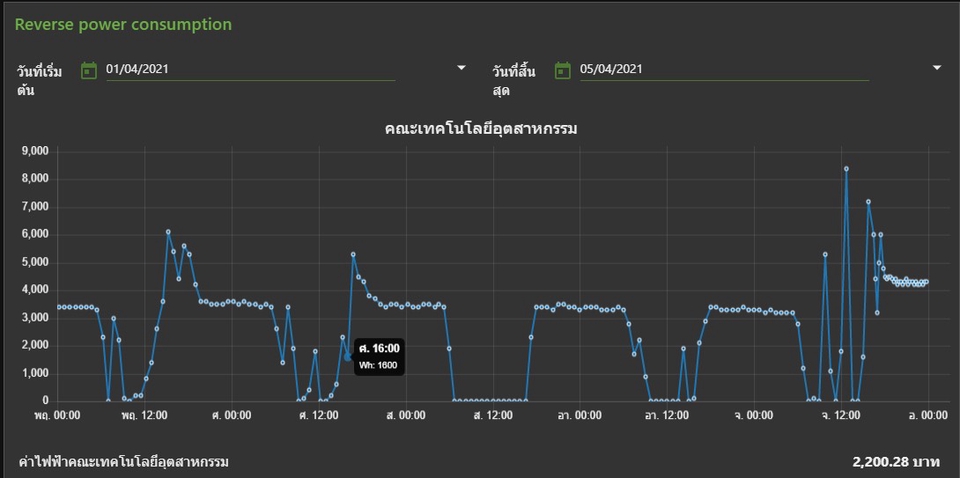Click the ส. 12:00 x-axis label
Image resolution: width=960 pixels, height=478 pixels.
point(492,416)
